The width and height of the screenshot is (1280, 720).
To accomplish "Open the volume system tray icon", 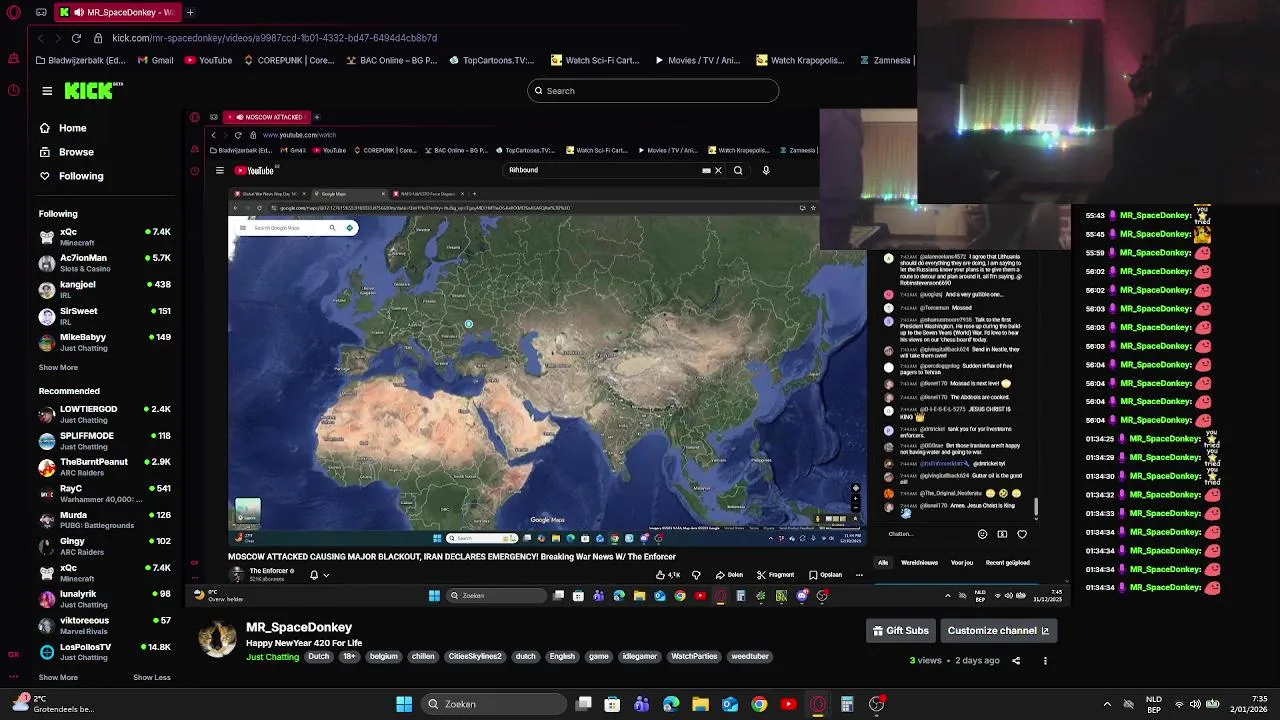I will (1195, 704).
